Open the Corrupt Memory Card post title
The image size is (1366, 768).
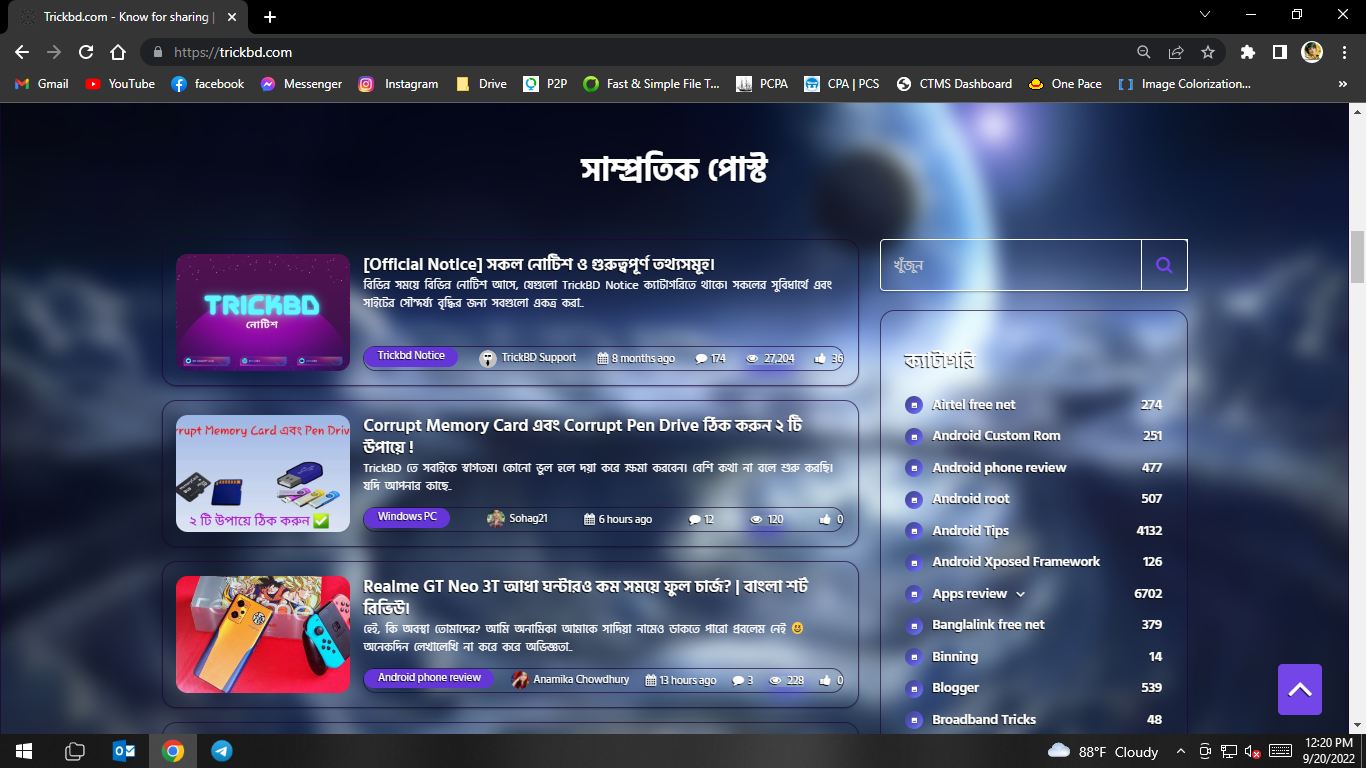(x=584, y=435)
